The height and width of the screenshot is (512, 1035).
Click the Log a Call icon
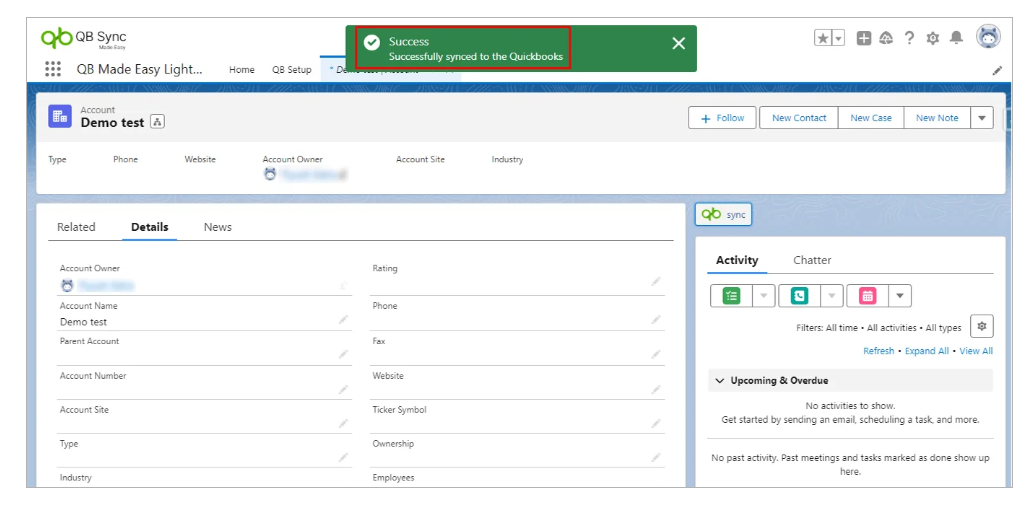(799, 296)
